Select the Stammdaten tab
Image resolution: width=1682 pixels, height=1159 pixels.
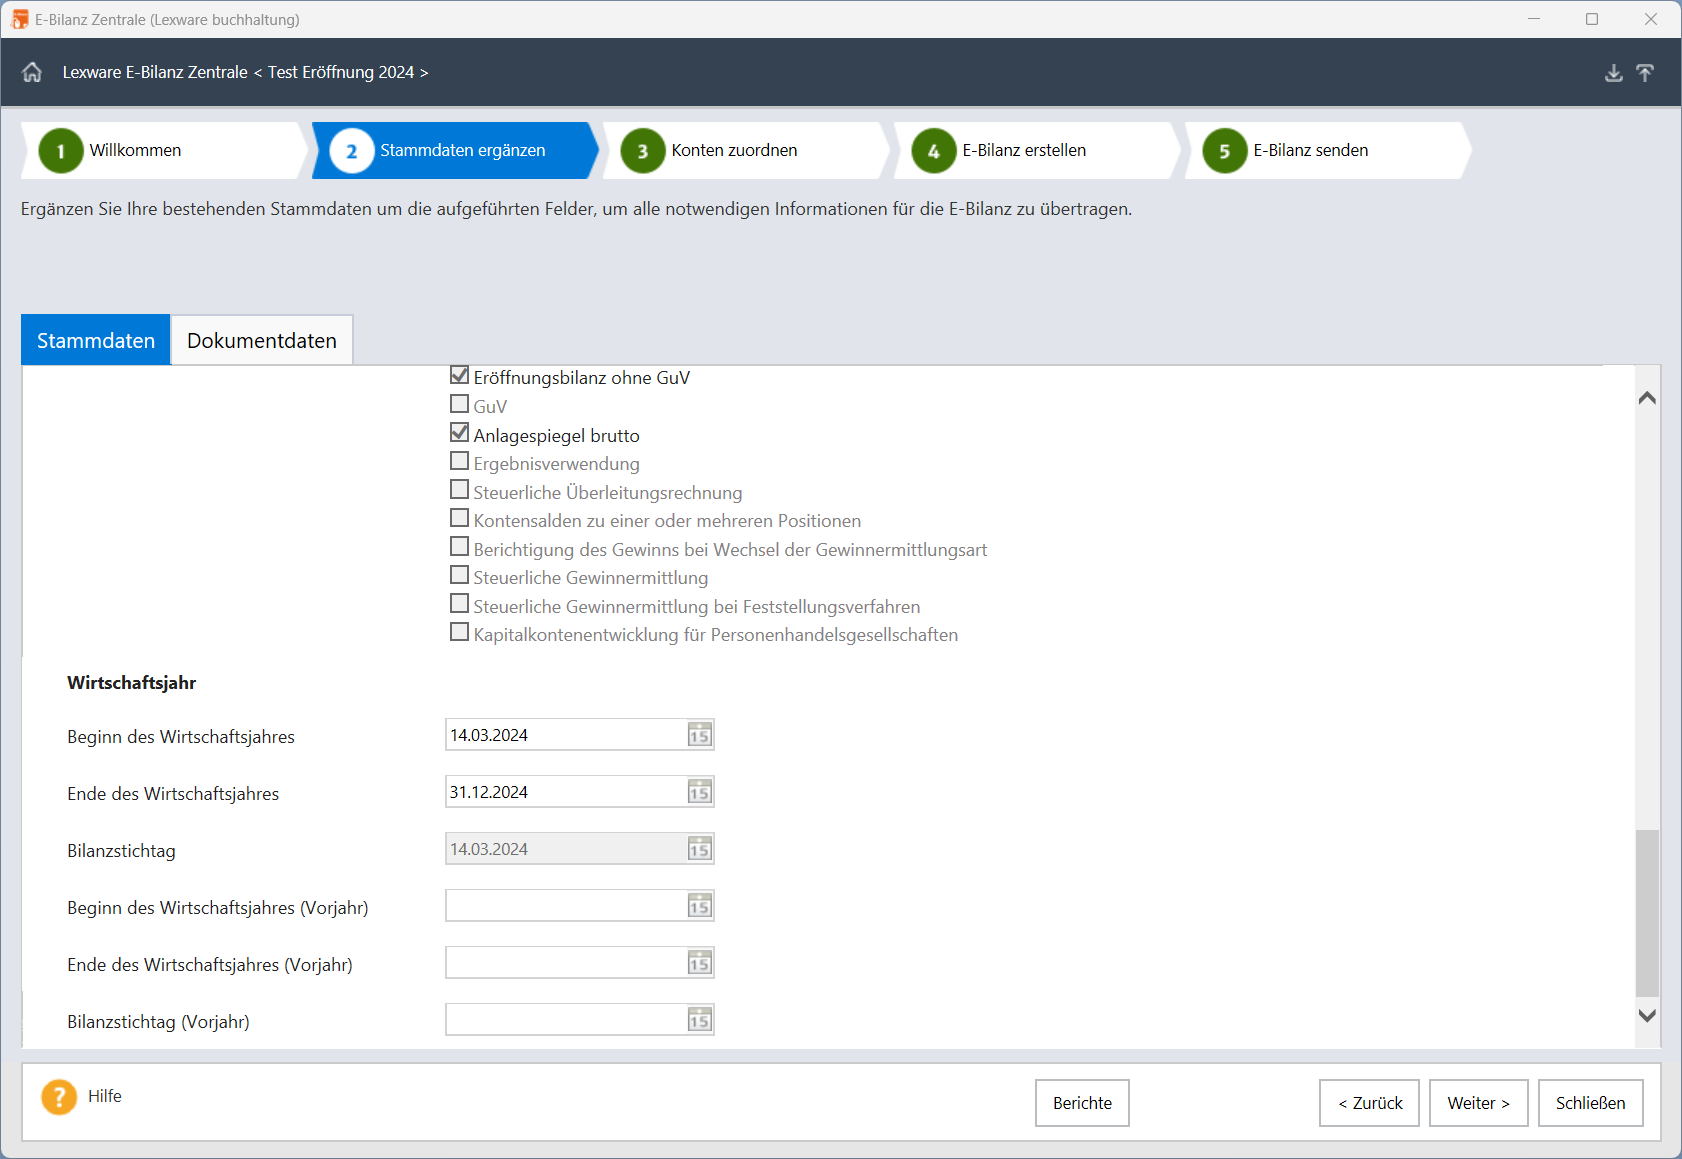(x=96, y=340)
